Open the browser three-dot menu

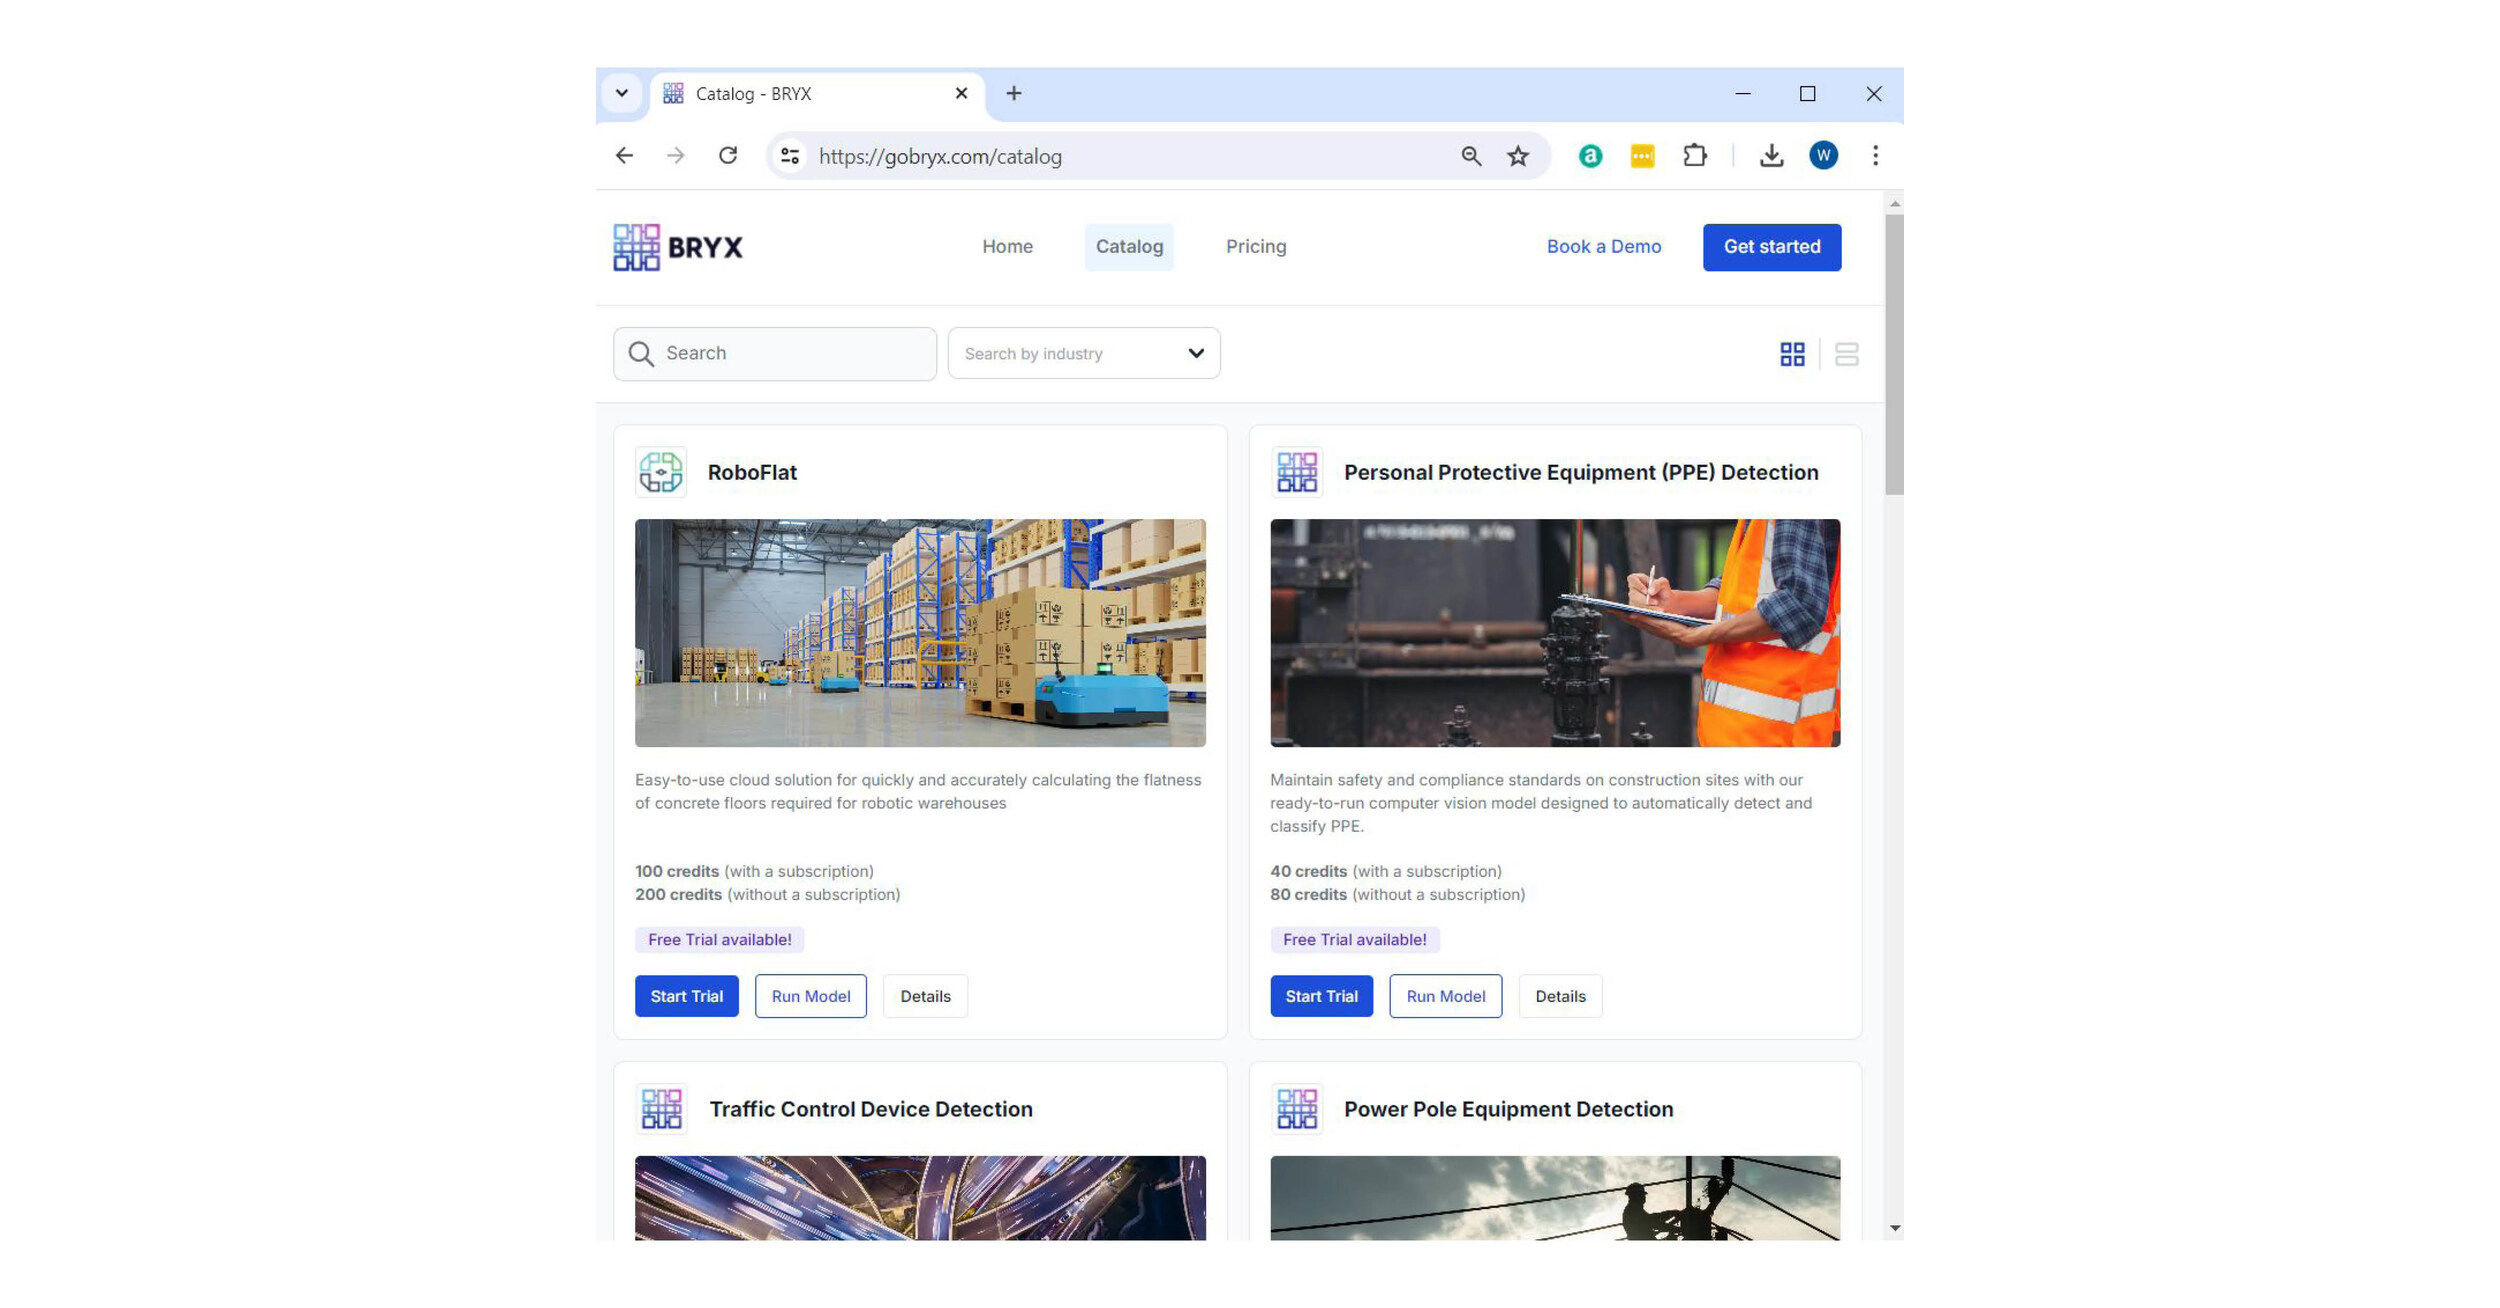(1875, 156)
